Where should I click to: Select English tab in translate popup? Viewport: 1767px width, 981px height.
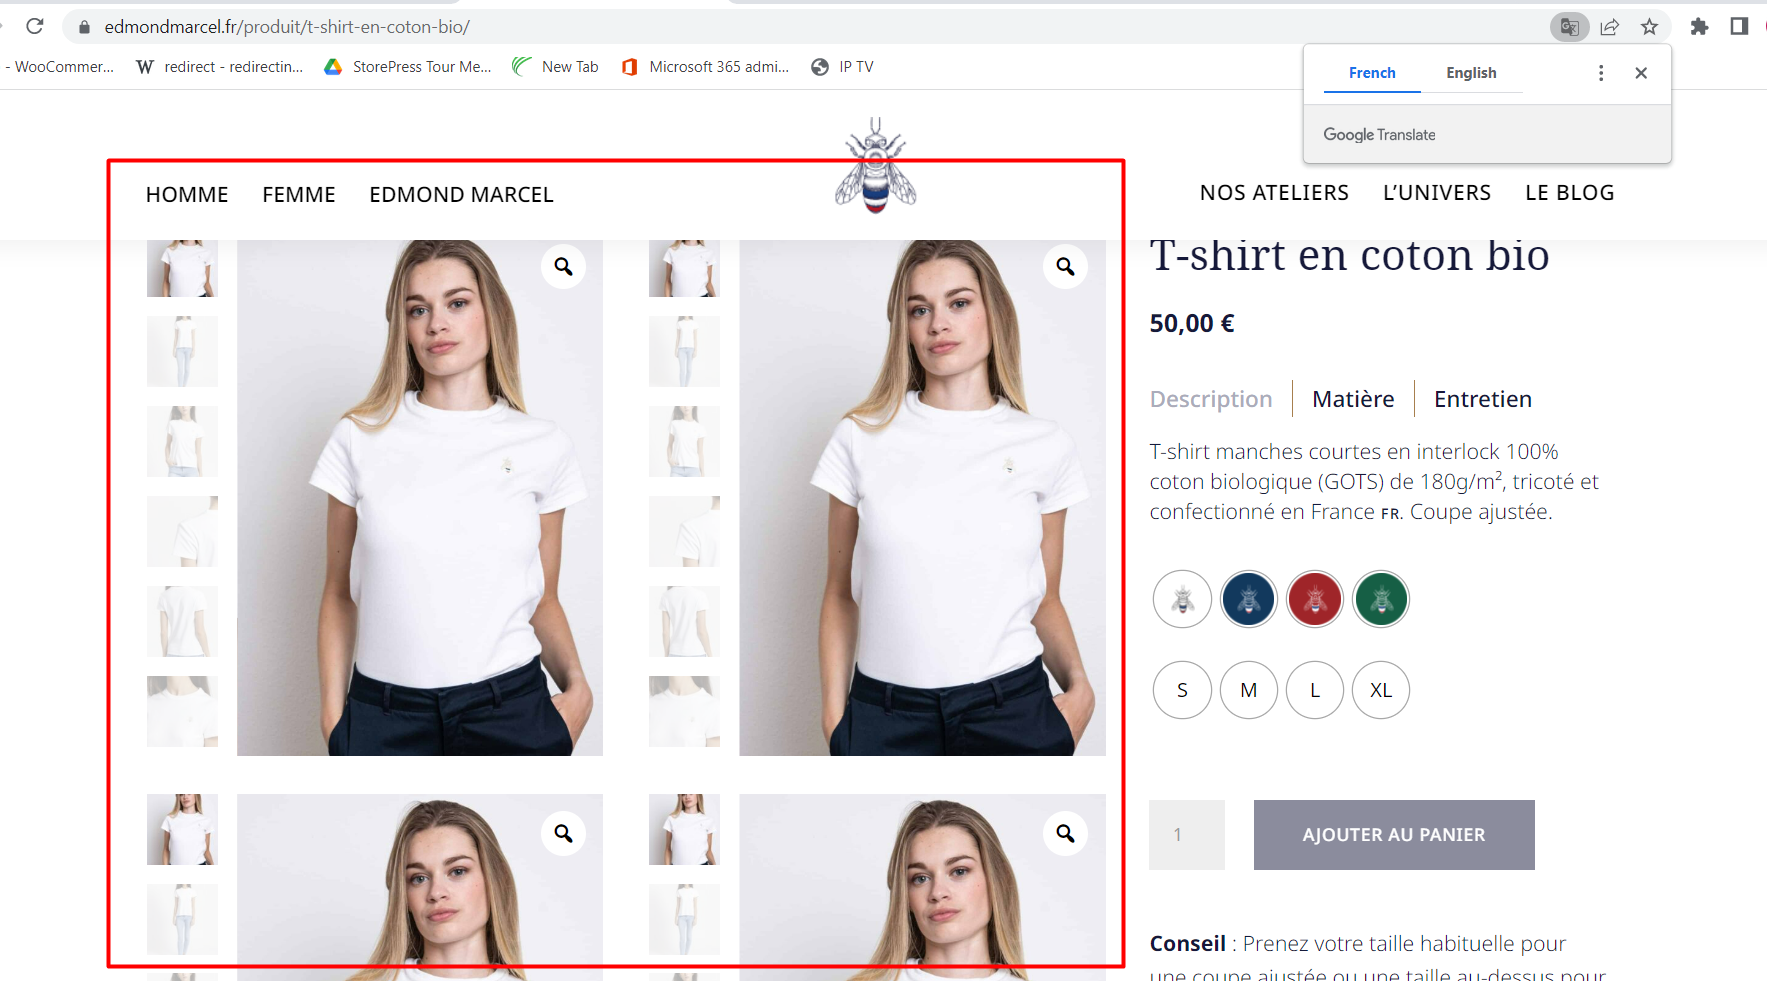pos(1471,73)
